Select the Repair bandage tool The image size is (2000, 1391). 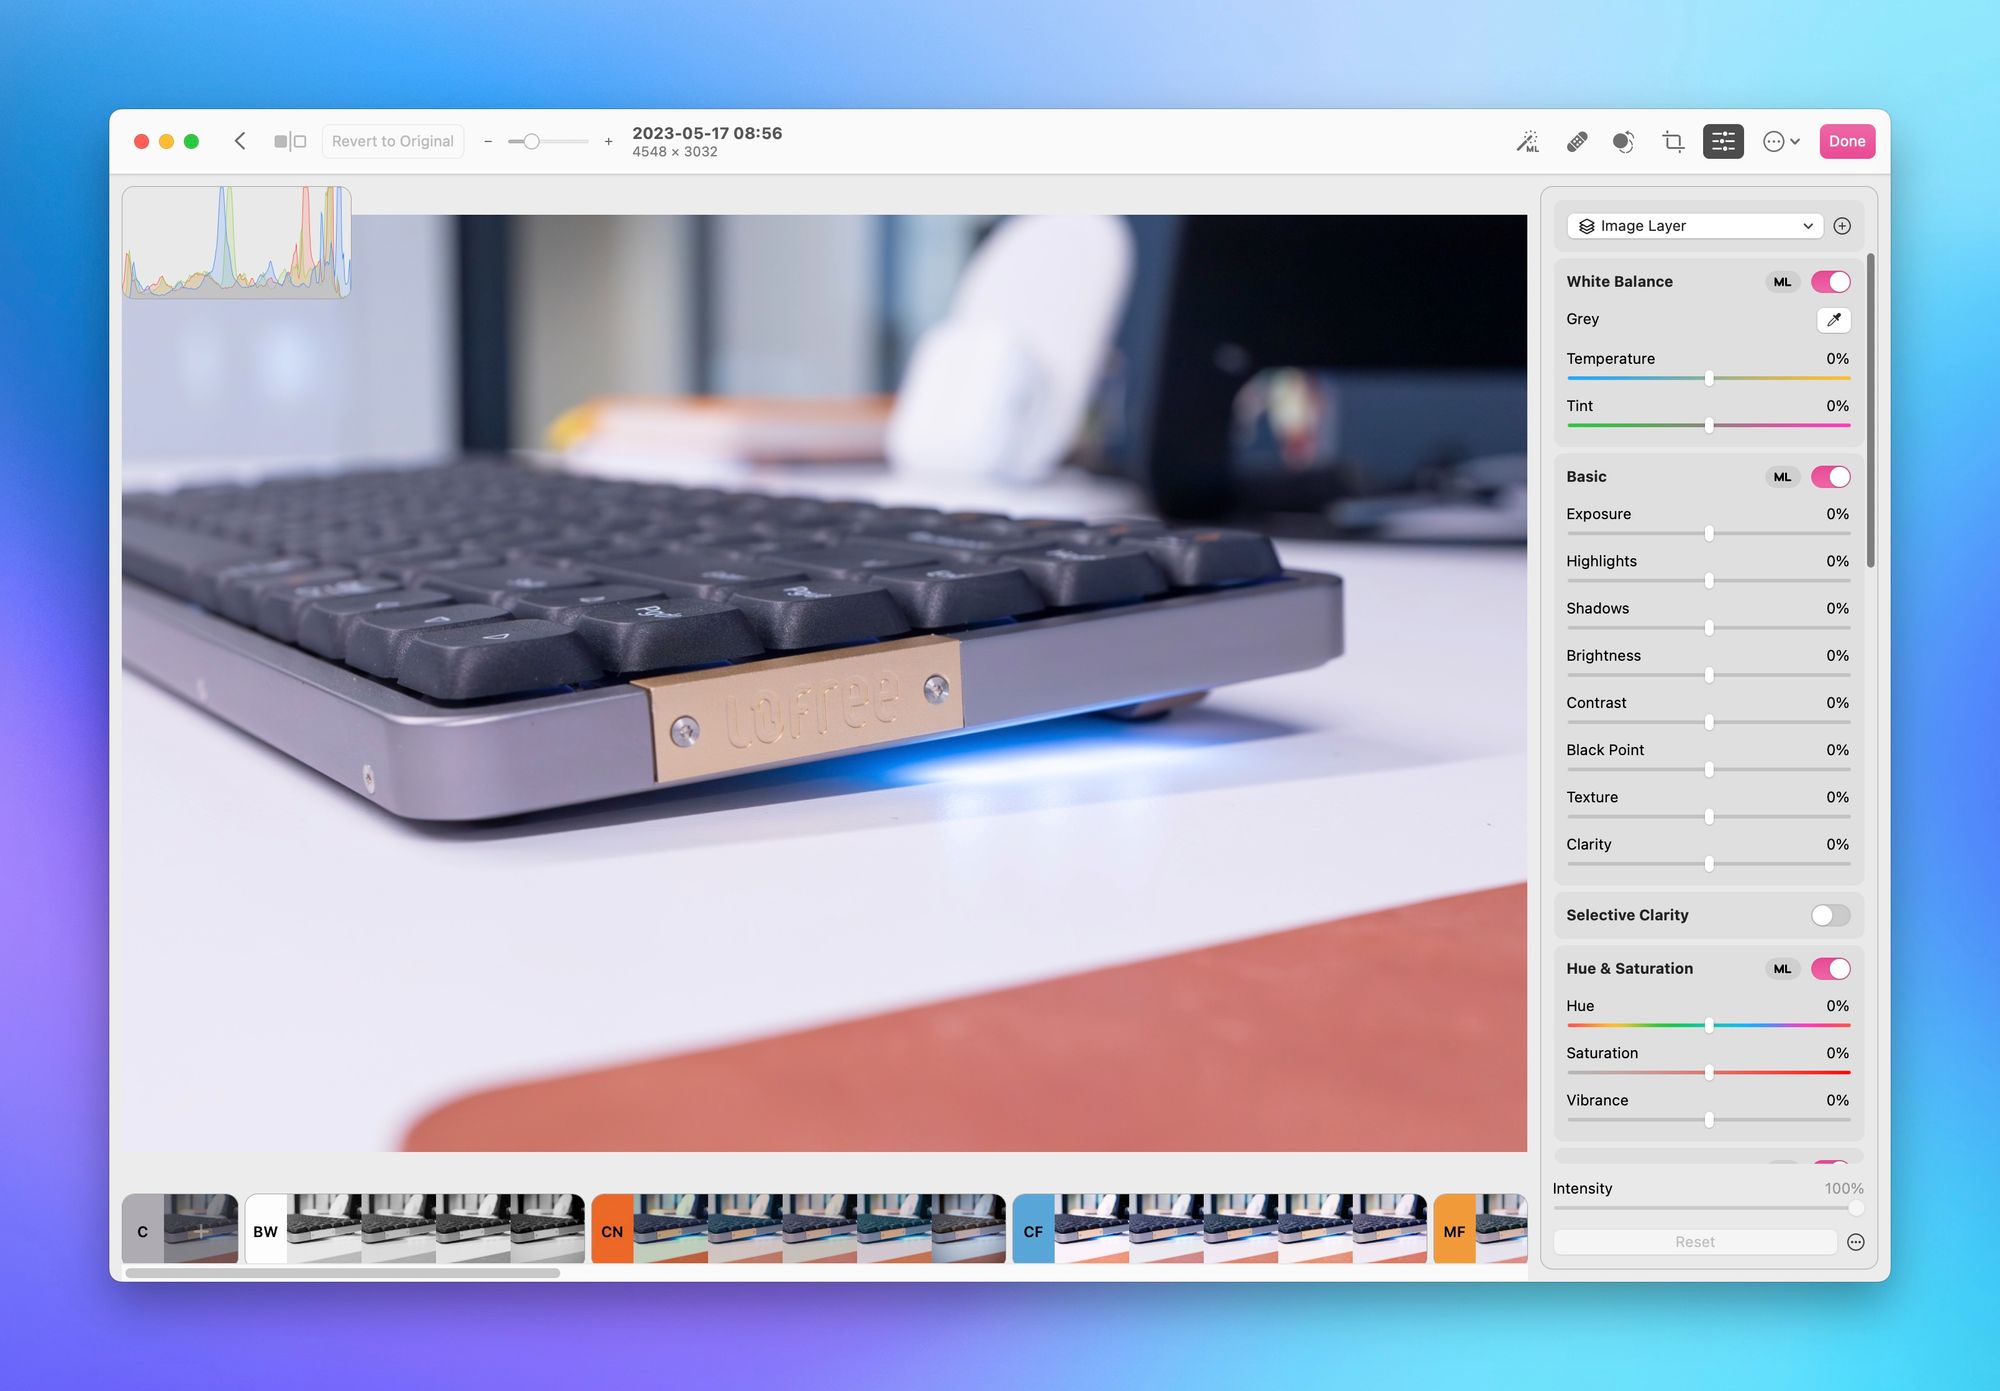coord(1577,142)
